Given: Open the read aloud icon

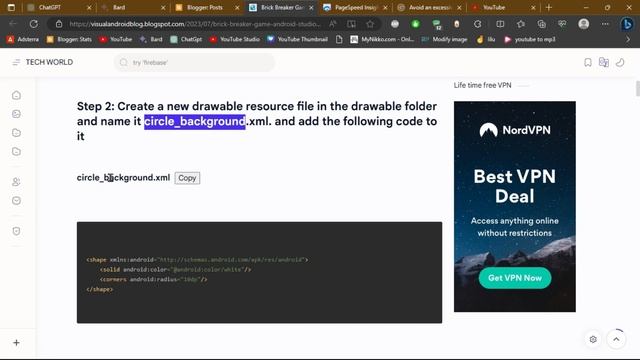Looking at the screenshot, I should [333, 24].
